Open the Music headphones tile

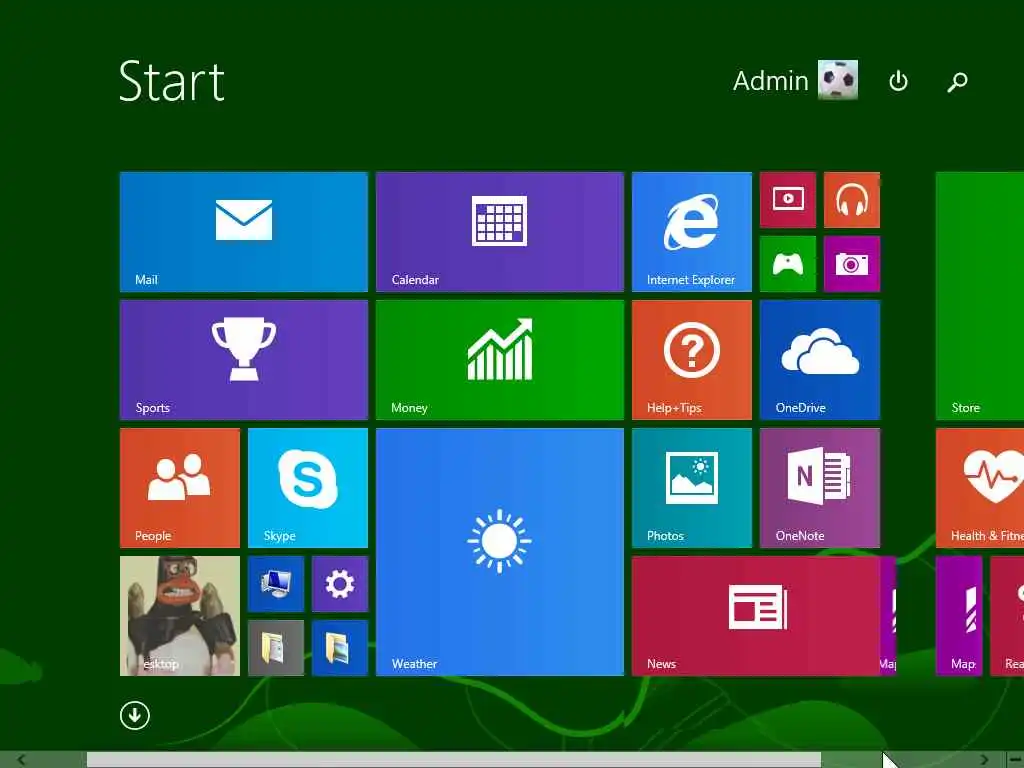coord(852,200)
